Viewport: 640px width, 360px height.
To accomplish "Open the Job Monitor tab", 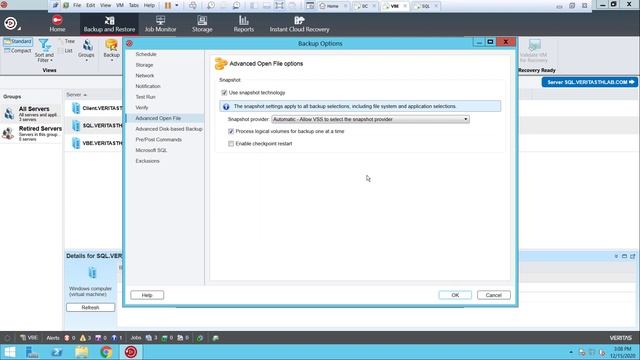I will (x=160, y=24).
